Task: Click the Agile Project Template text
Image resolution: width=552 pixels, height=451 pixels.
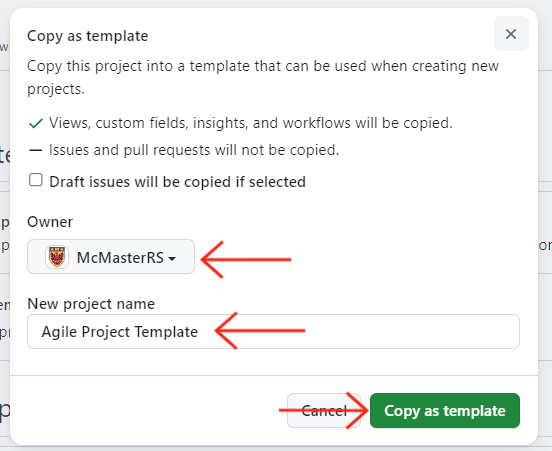Action: click(x=120, y=332)
